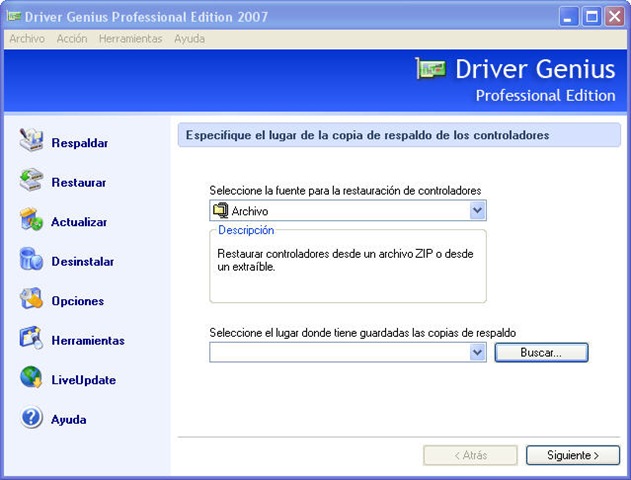Click the LiveUpdate globe icon
Viewport: 631px width, 480px height.
pyautogui.click(x=31, y=377)
